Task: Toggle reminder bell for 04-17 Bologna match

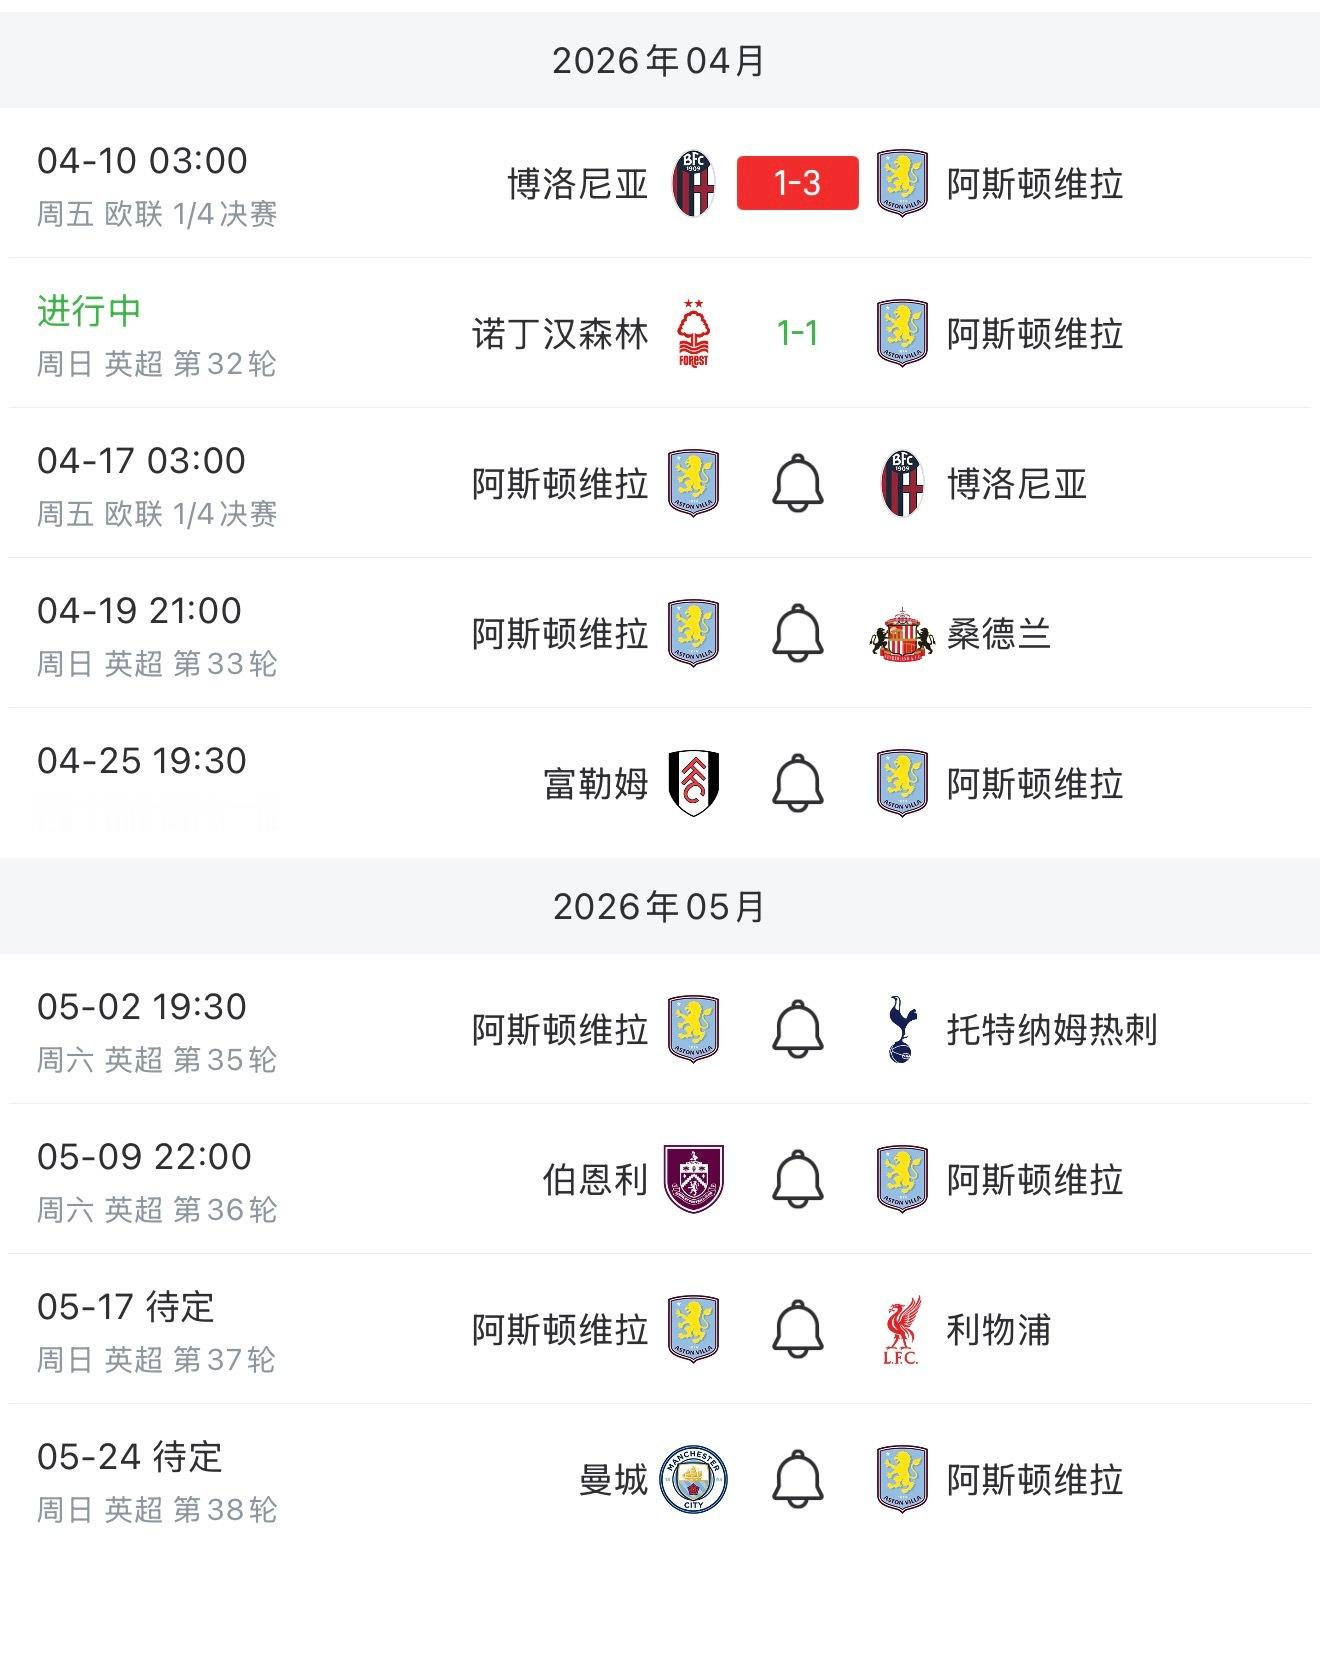Action: tap(798, 483)
